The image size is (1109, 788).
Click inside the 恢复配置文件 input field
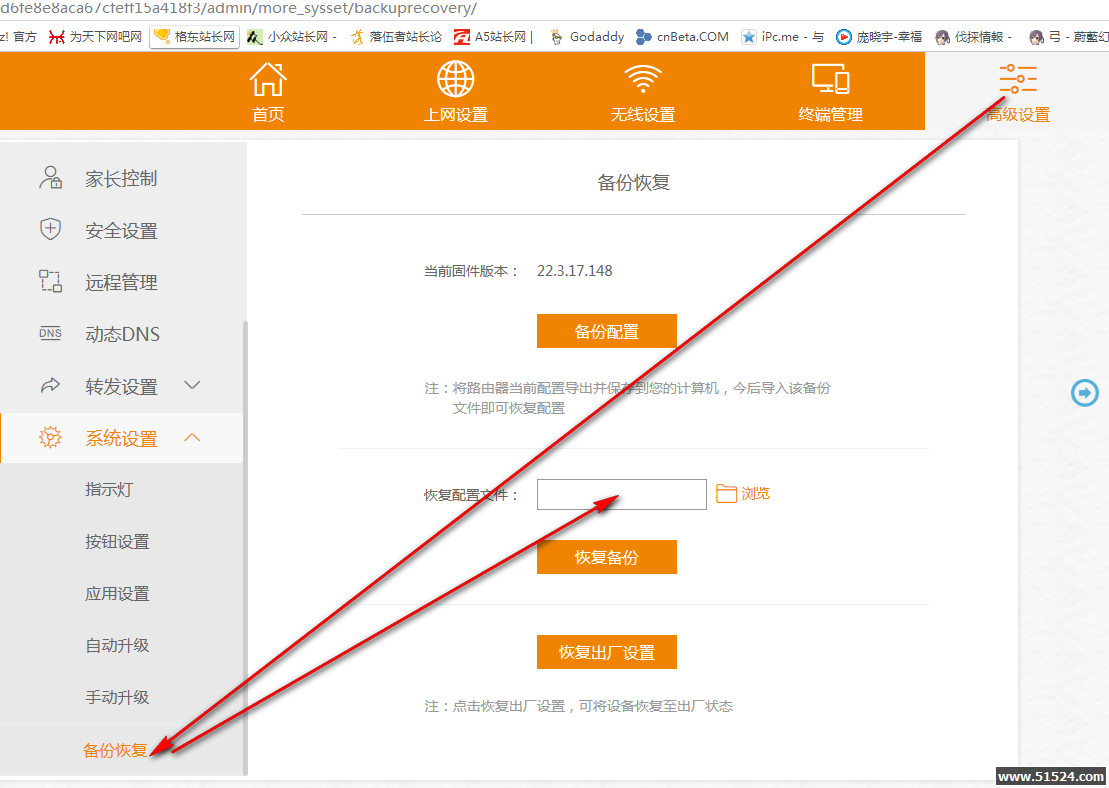click(621, 493)
